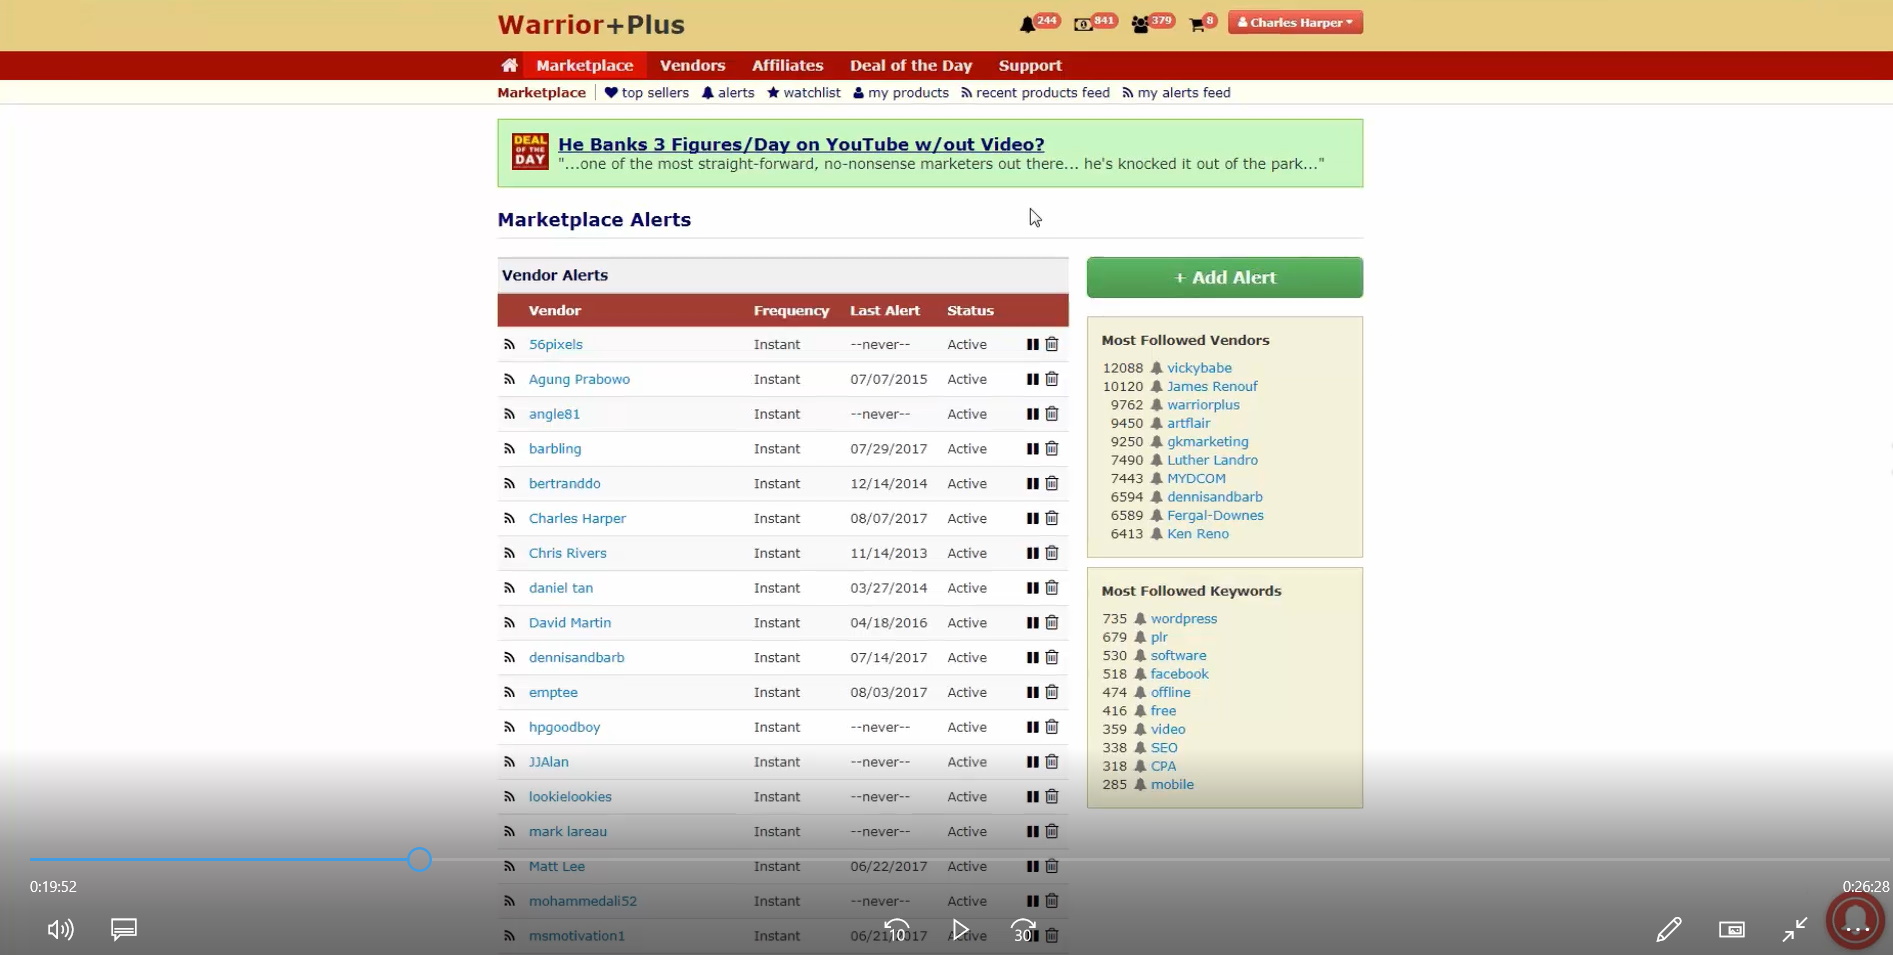
Task: Follow the artflair vendor bell icon
Action: pyautogui.click(x=1156, y=423)
